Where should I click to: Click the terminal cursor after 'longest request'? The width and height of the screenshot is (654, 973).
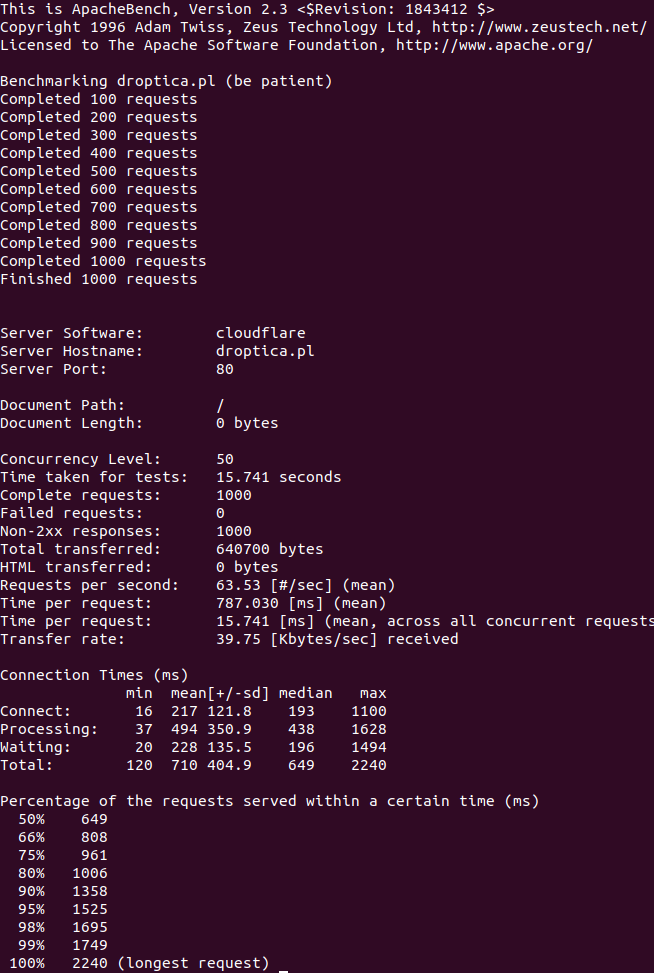284,964
